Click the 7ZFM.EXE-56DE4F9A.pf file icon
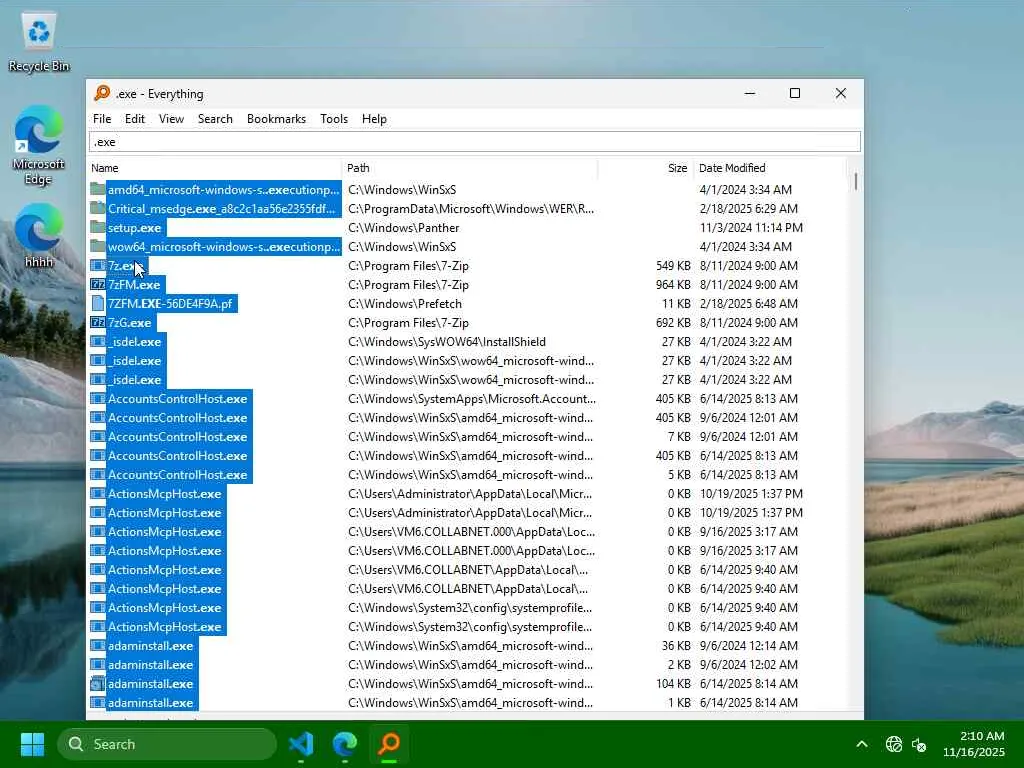Viewport: 1024px width, 768px height. tap(97, 304)
